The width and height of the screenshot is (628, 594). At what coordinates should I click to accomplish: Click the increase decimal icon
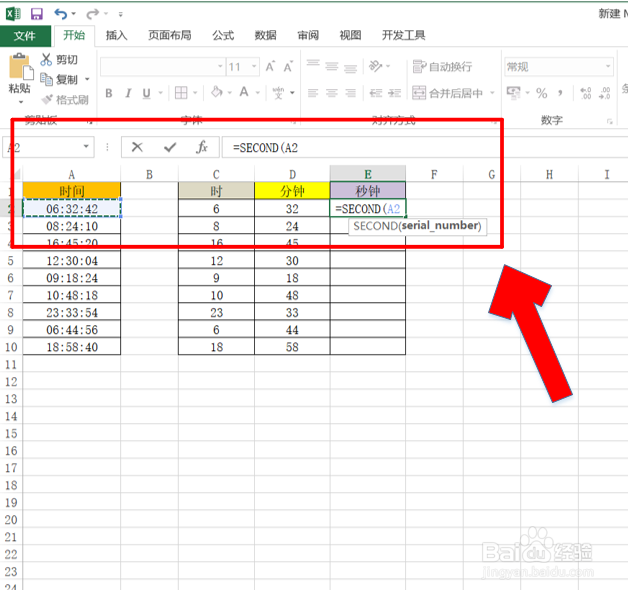click(586, 93)
